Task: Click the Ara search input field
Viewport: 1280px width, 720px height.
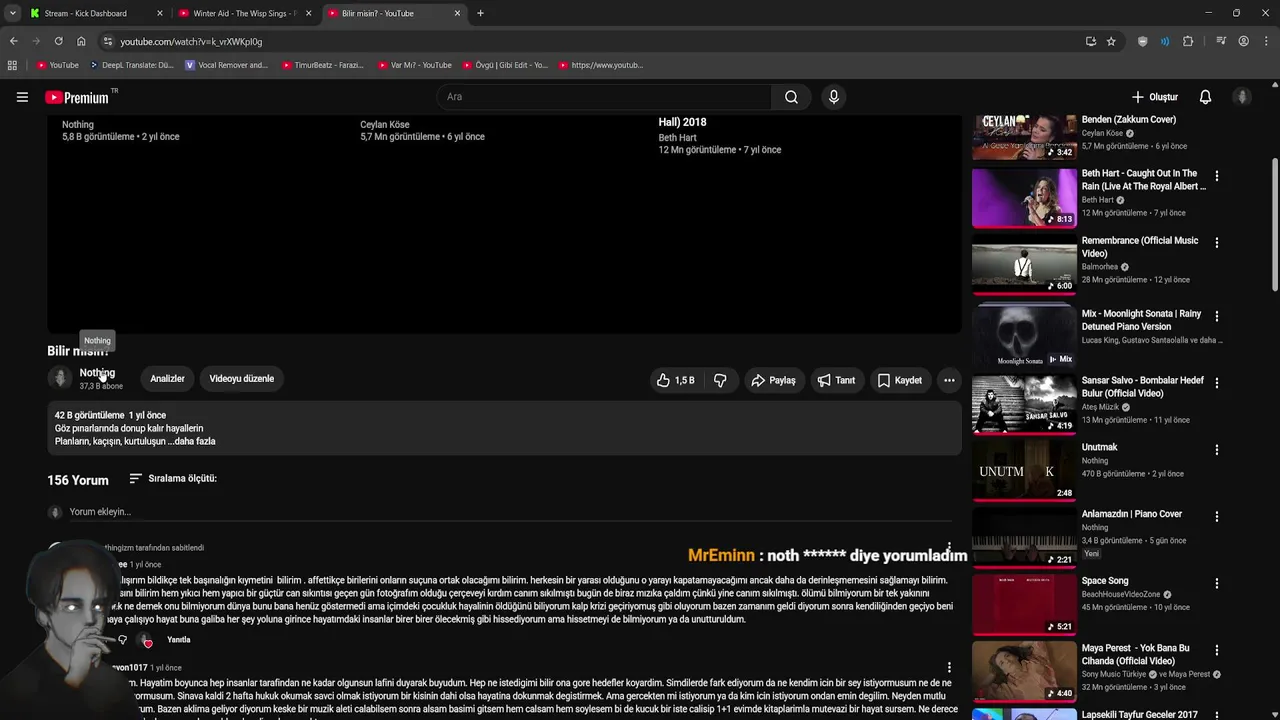Action: [603, 97]
